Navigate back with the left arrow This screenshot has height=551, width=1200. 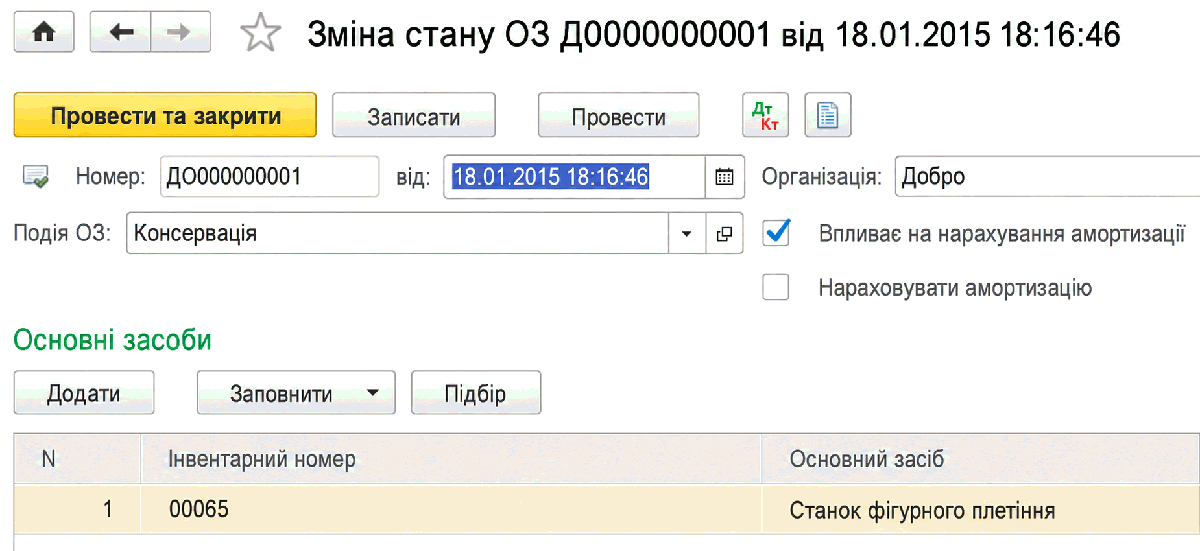(x=120, y=33)
